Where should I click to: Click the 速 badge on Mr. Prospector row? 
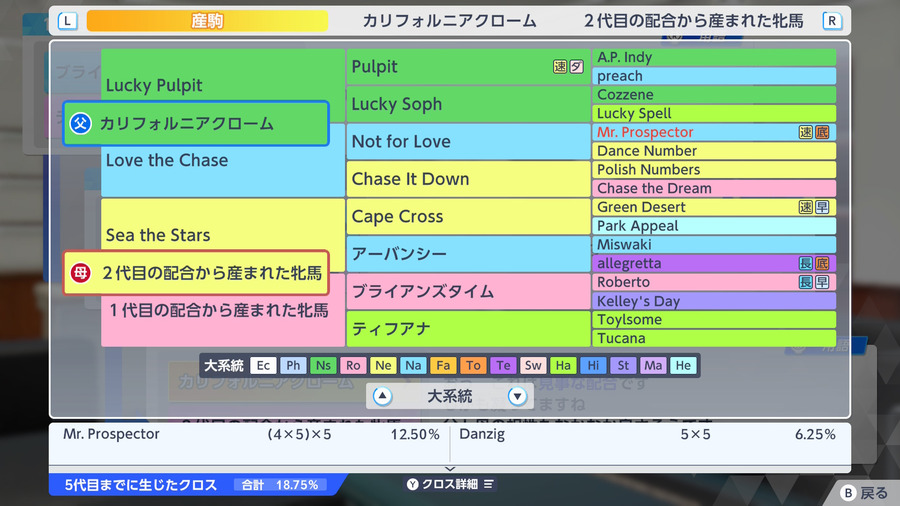pos(806,132)
